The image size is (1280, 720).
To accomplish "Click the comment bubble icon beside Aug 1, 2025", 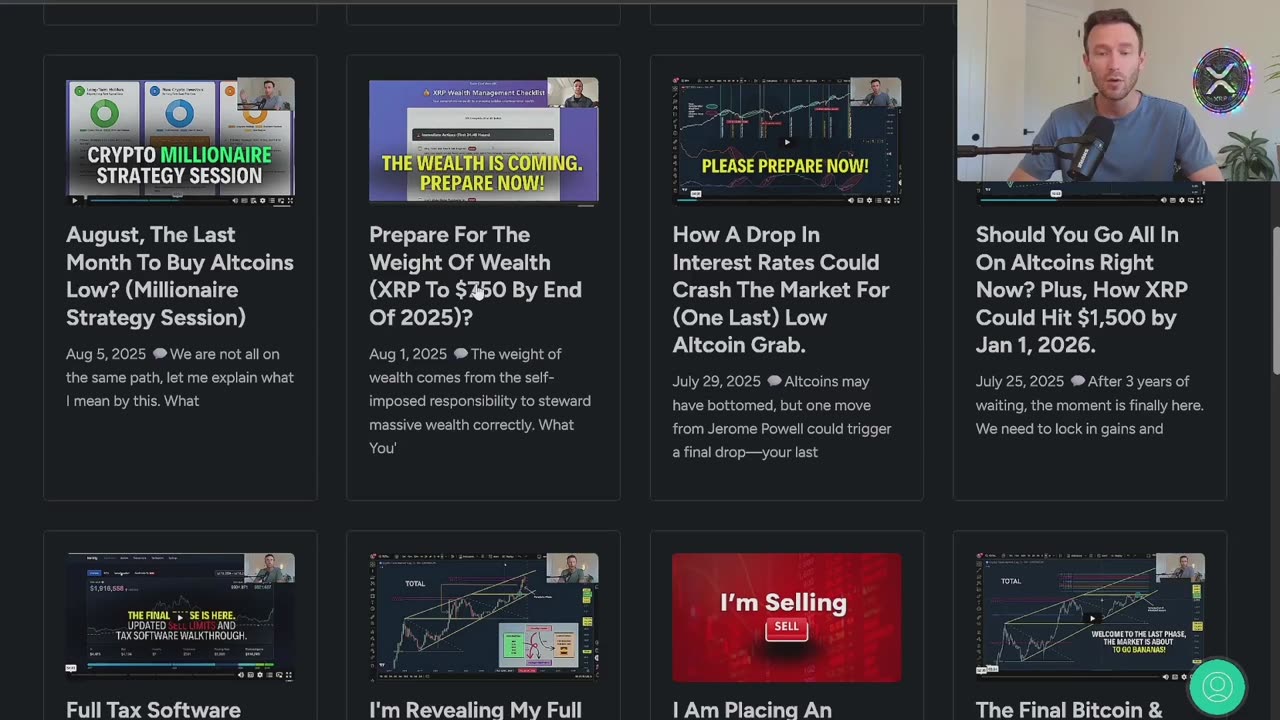I will (x=460, y=354).
